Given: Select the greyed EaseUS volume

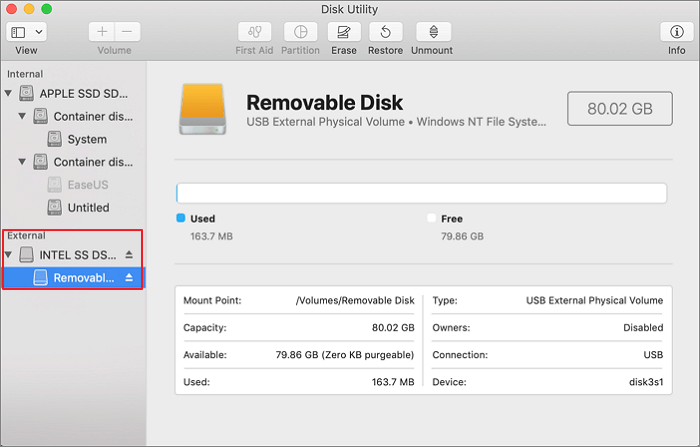Looking at the screenshot, I should [x=87, y=184].
